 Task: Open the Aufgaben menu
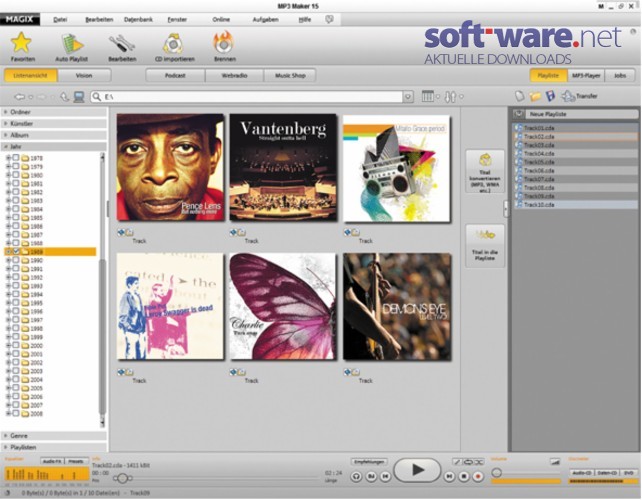[x=265, y=19]
